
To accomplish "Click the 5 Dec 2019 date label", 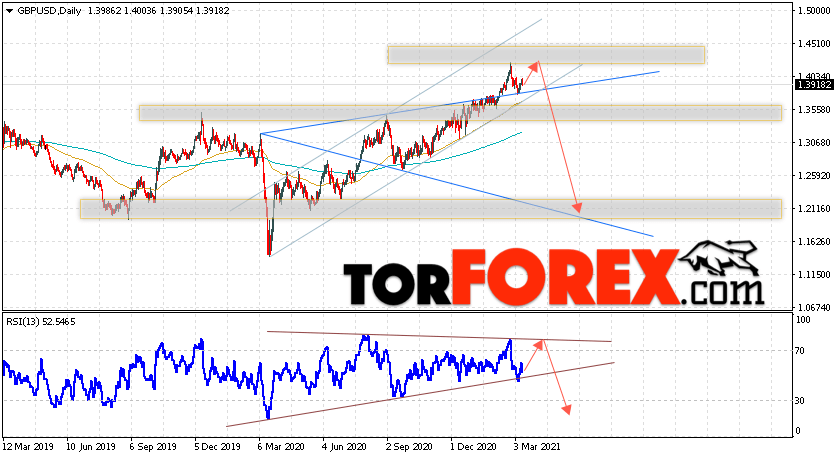I will point(218,447).
